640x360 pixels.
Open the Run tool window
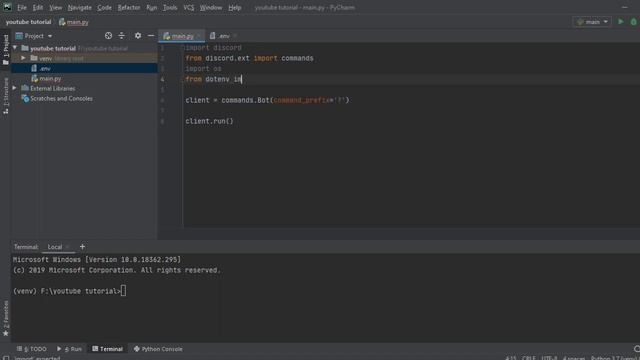point(69,349)
